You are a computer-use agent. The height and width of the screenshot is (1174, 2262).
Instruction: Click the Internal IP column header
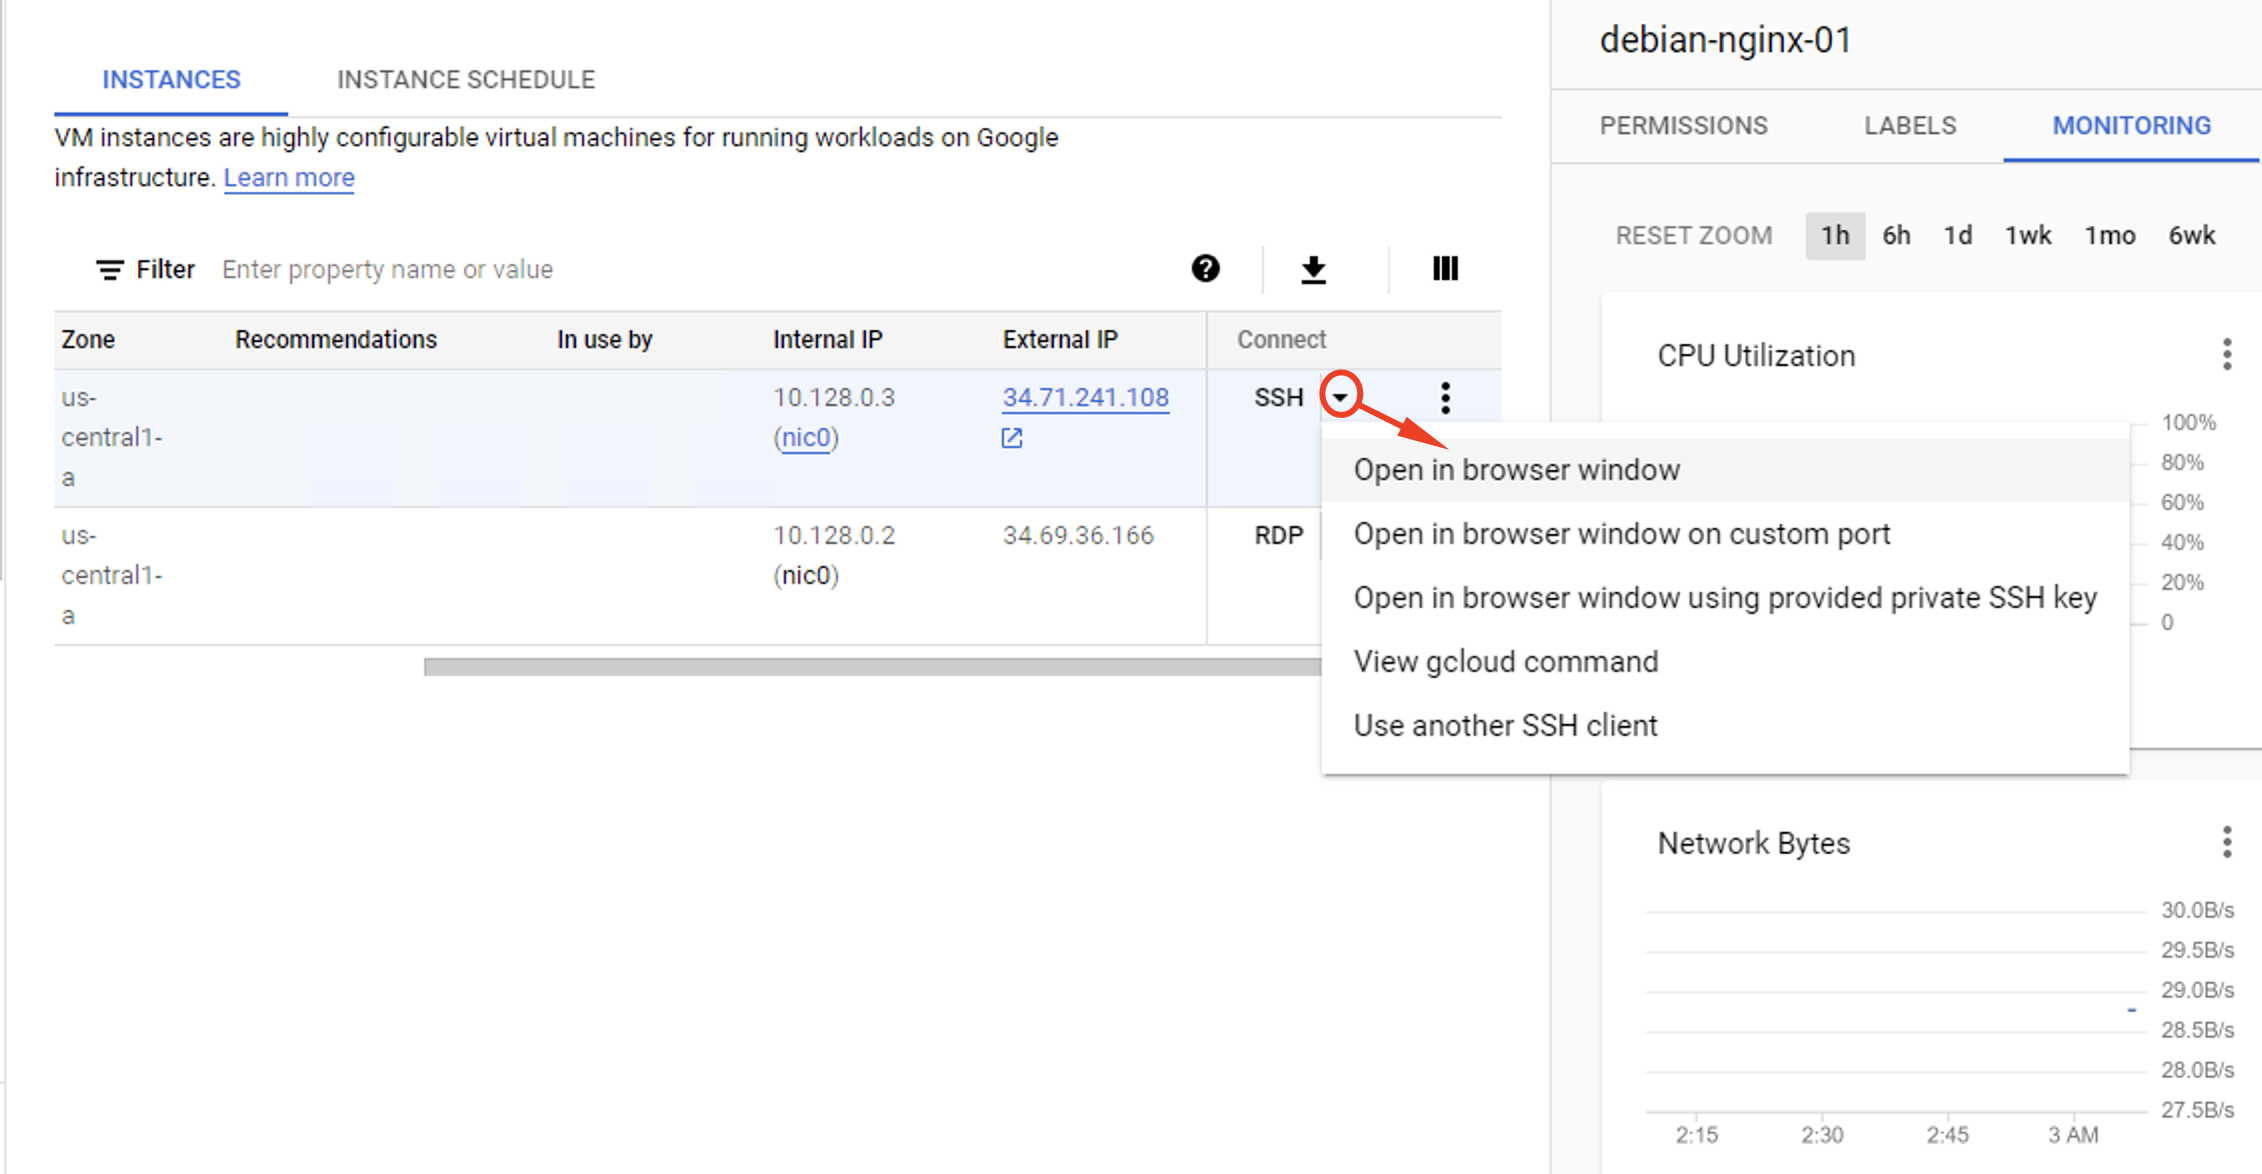(x=828, y=340)
